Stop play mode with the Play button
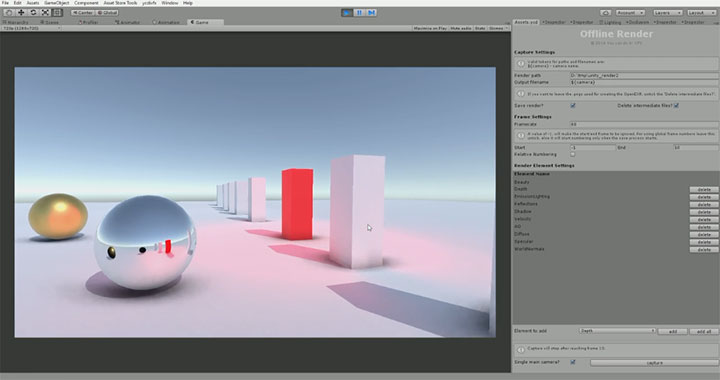Image resolution: width=720 pixels, height=380 pixels. [x=347, y=13]
